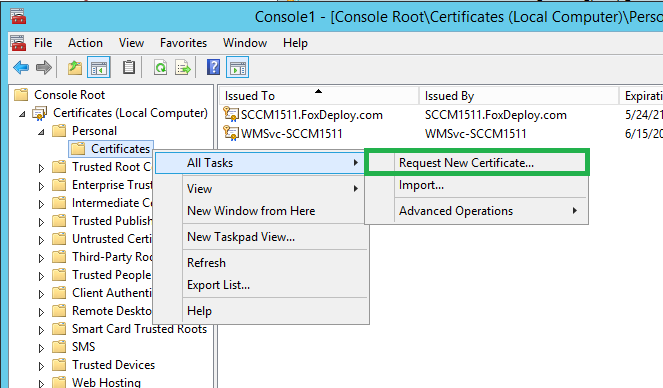Open the Favorites menu
Image resolution: width=663 pixels, height=388 pixels.
point(184,43)
